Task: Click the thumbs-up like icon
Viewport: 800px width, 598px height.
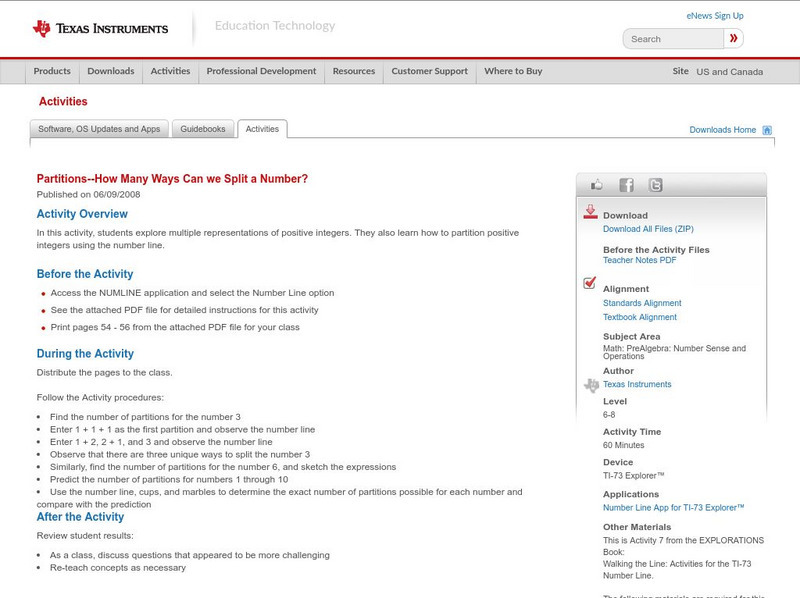Action: pyautogui.click(x=596, y=185)
